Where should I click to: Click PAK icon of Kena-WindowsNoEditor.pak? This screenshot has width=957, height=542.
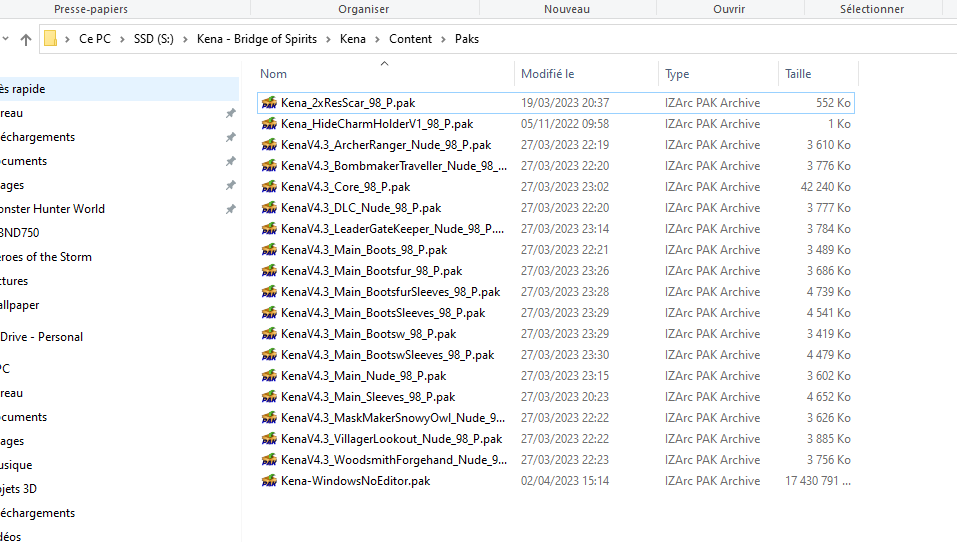coord(269,481)
